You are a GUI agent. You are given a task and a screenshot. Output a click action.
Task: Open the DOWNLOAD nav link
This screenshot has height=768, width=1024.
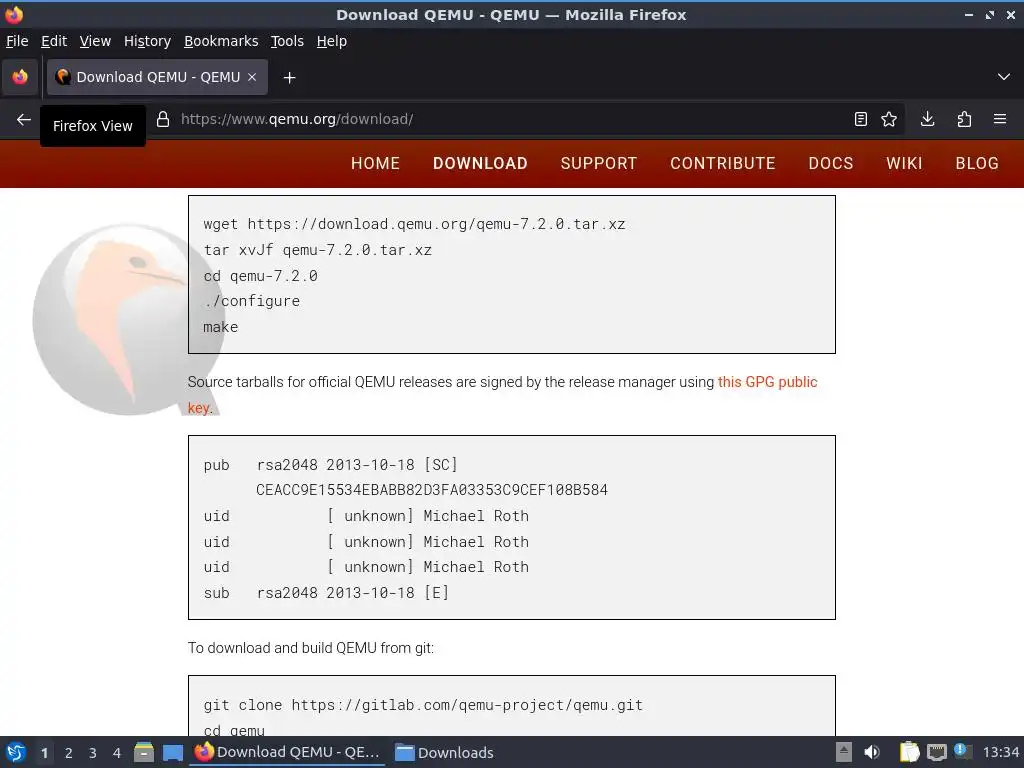[480, 163]
